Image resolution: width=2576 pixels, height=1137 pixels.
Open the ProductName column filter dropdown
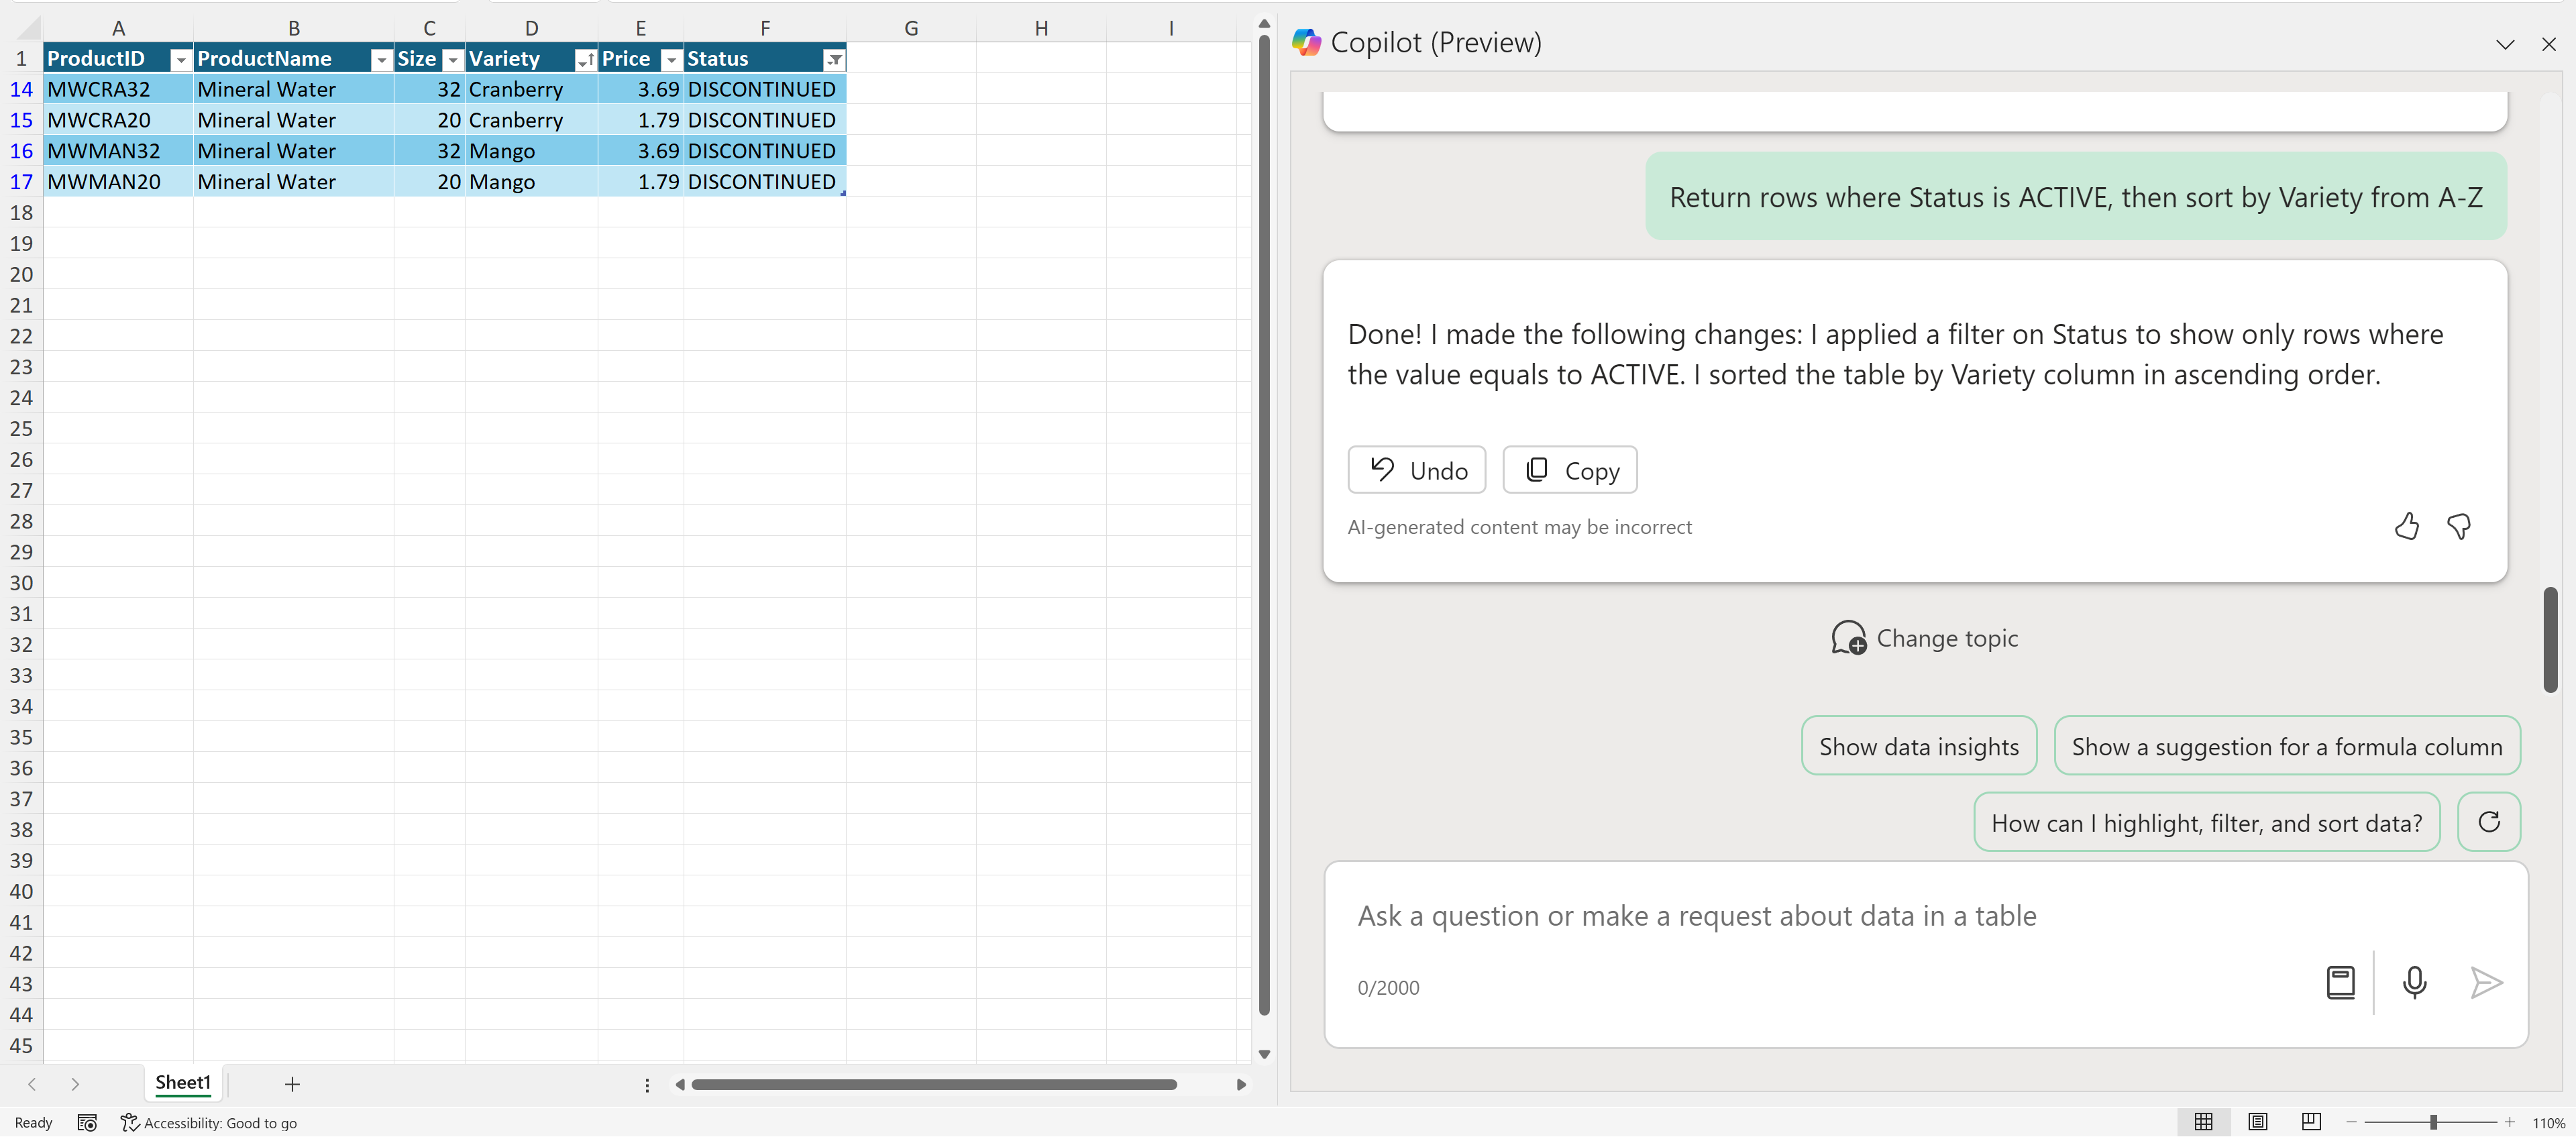pyautogui.click(x=381, y=60)
